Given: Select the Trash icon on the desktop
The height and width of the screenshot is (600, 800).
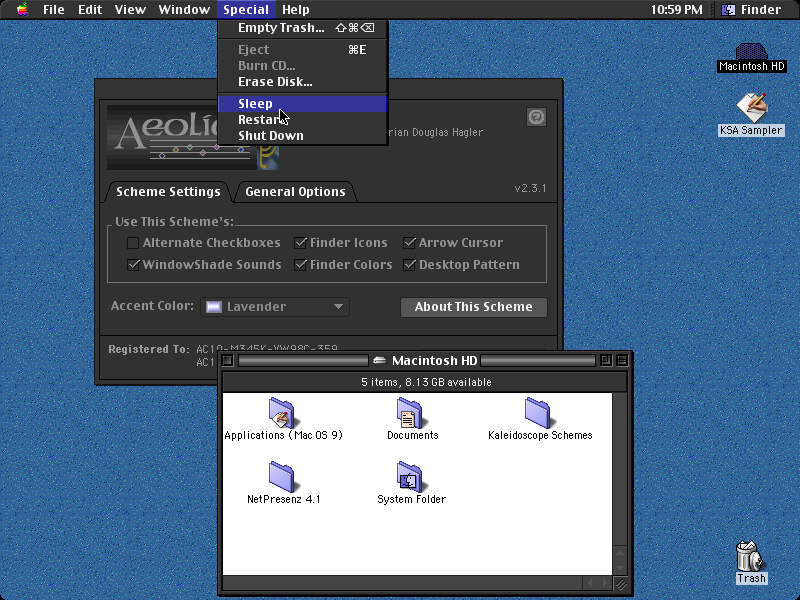Looking at the screenshot, I should point(751,556).
